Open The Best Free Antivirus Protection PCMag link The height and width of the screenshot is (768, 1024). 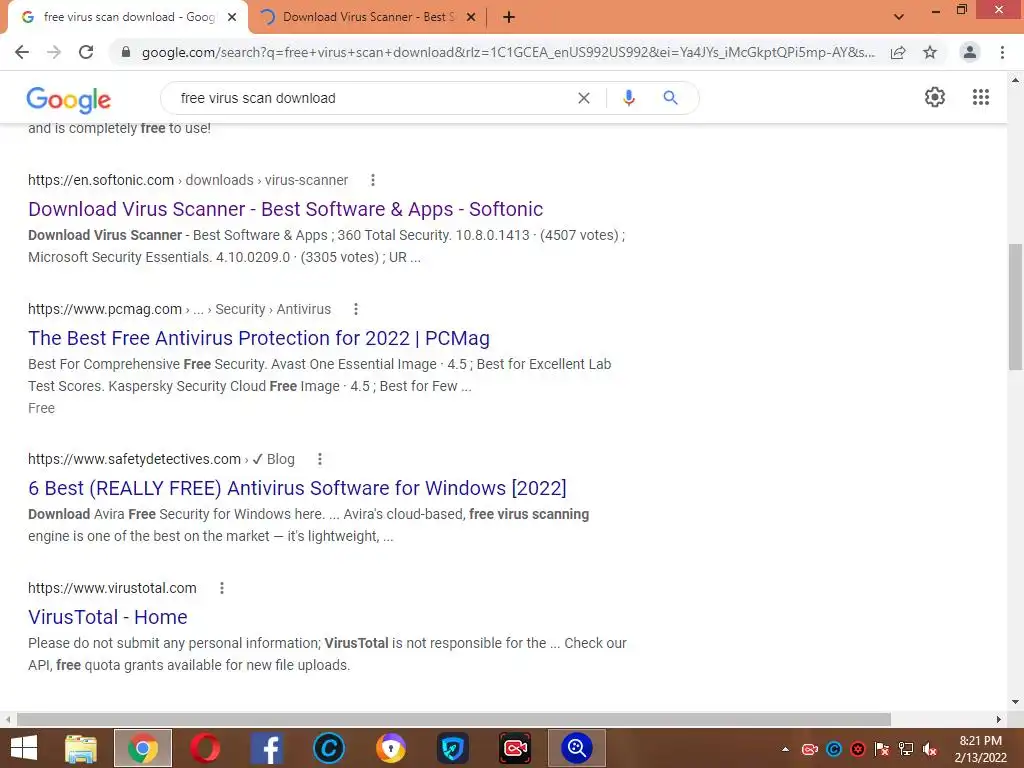pyautogui.click(x=259, y=338)
